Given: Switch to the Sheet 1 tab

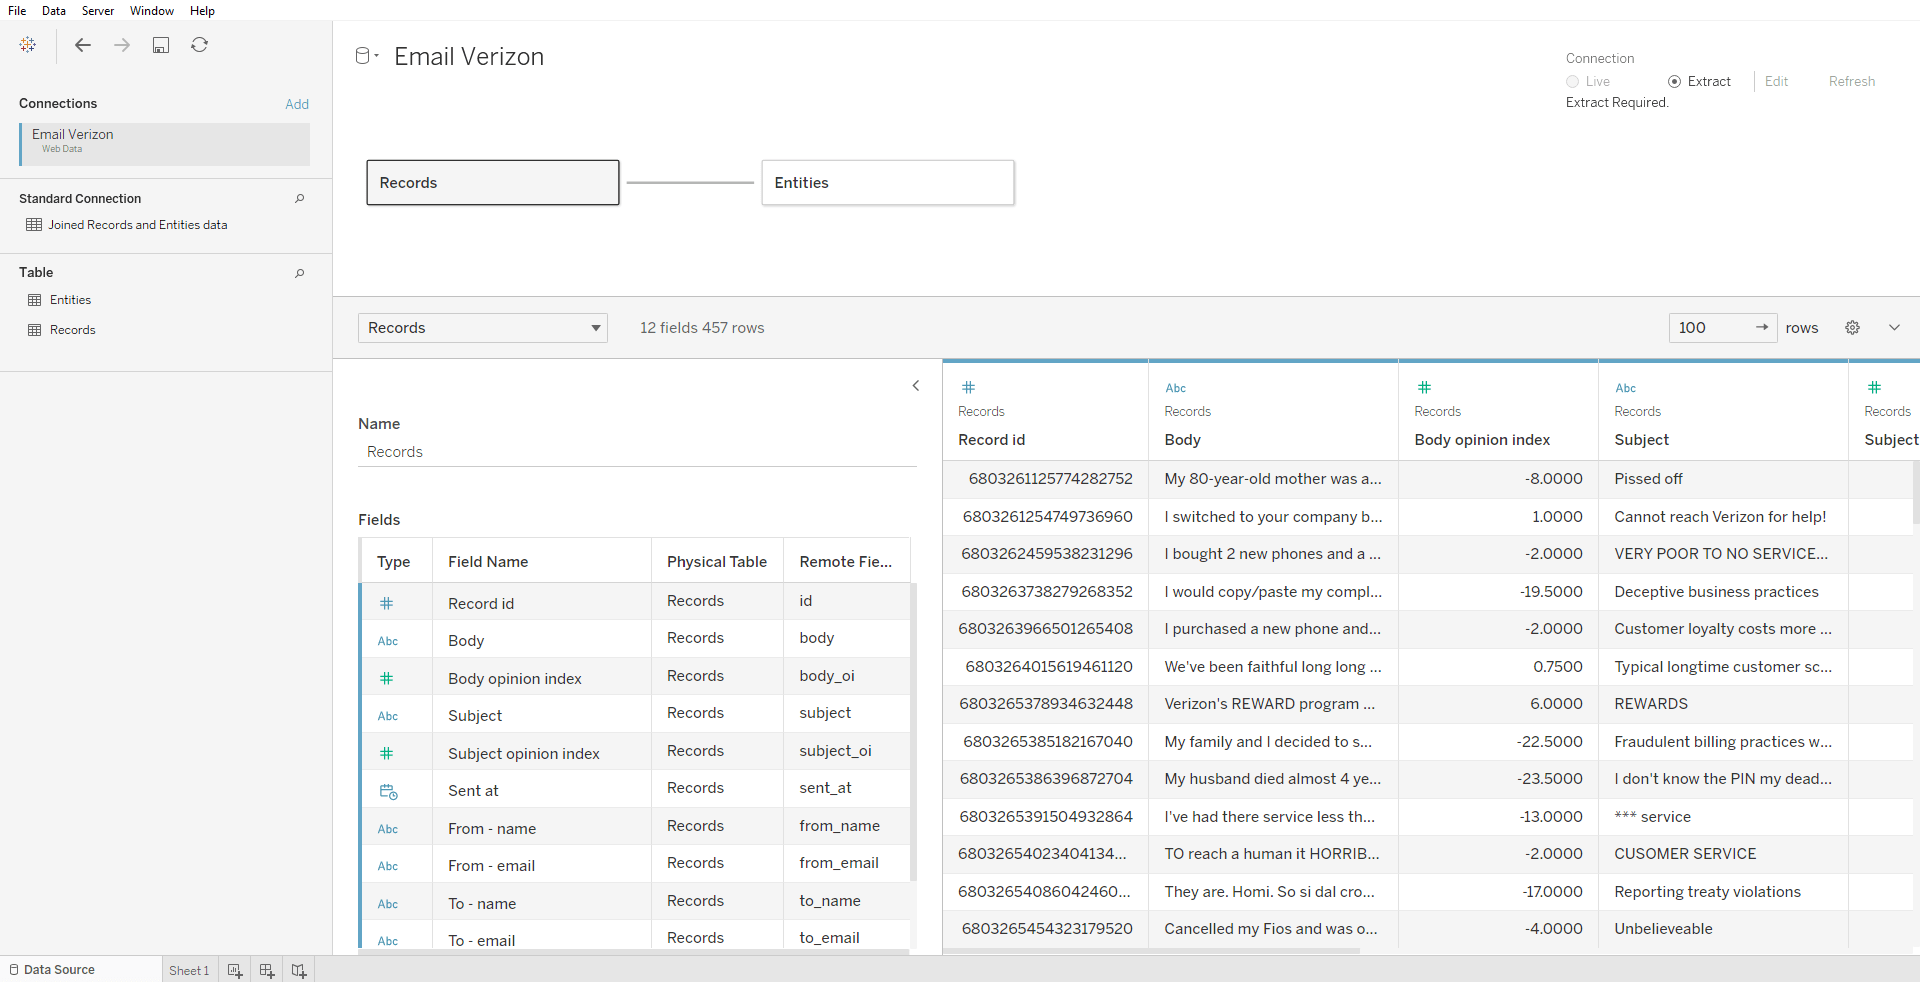Looking at the screenshot, I should [x=189, y=970].
